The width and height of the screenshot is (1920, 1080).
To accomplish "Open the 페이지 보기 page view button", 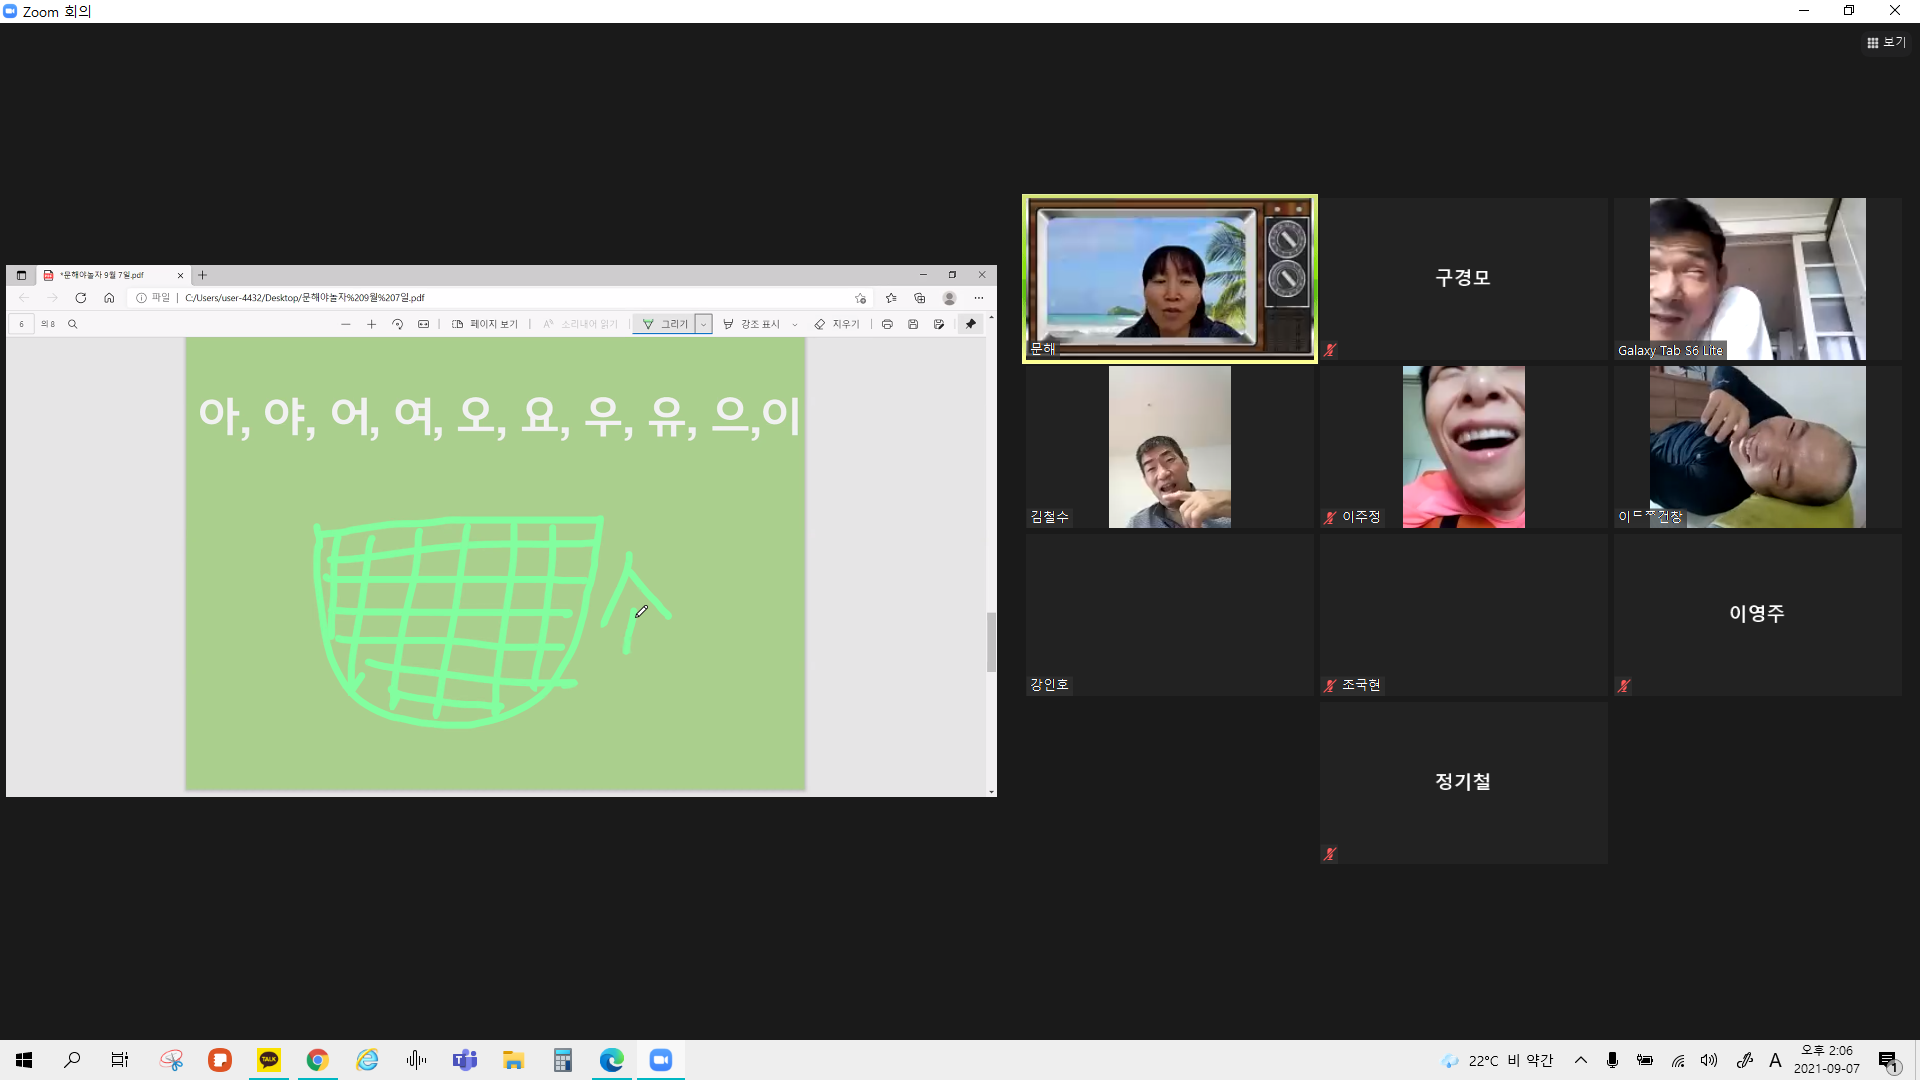I will click(485, 324).
